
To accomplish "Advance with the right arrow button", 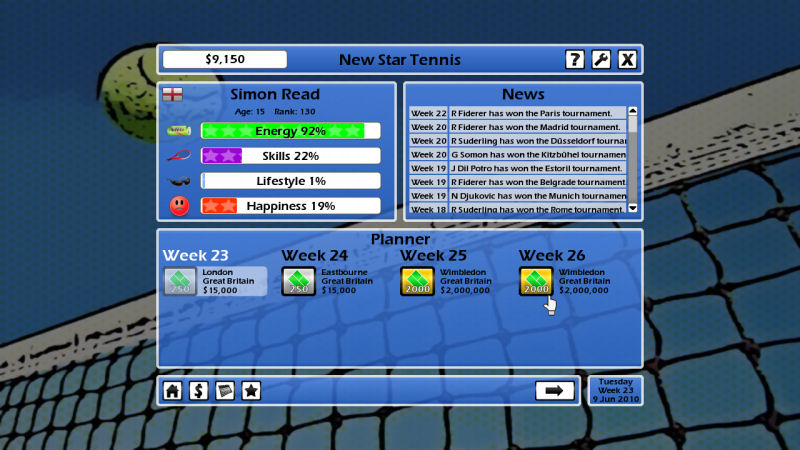I will (555, 390).
